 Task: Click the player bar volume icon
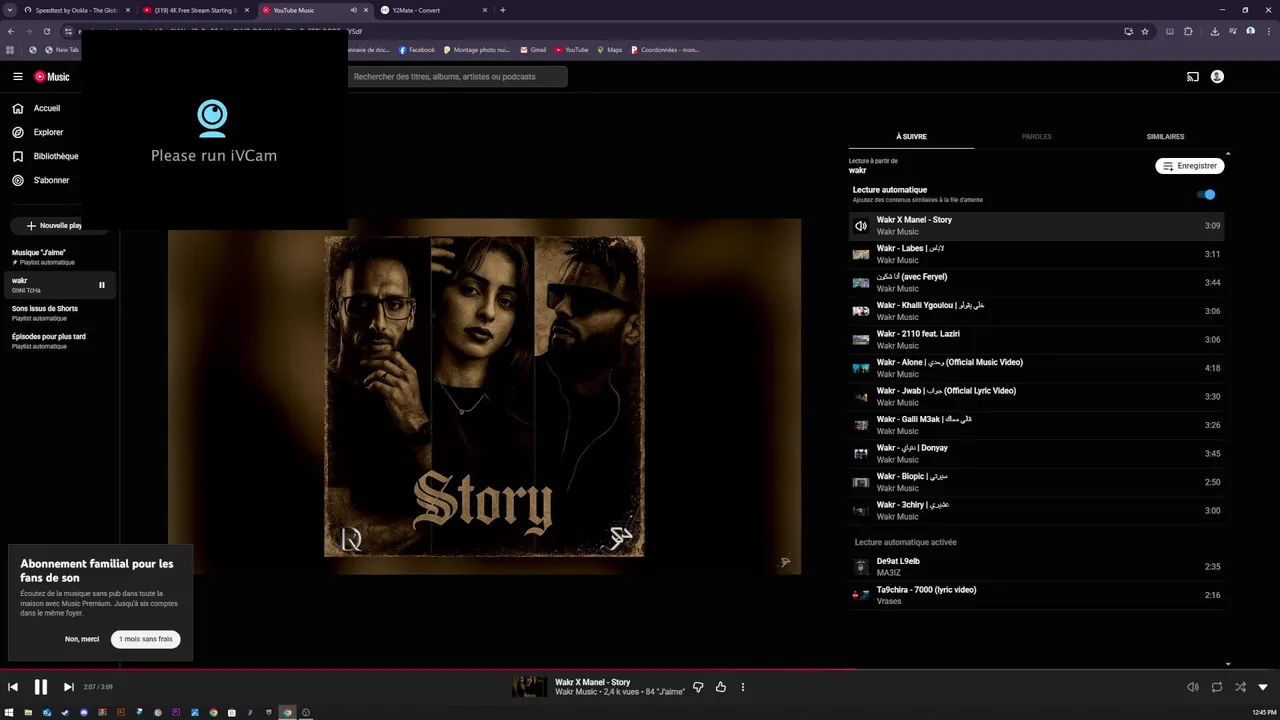pos(1192,687)
